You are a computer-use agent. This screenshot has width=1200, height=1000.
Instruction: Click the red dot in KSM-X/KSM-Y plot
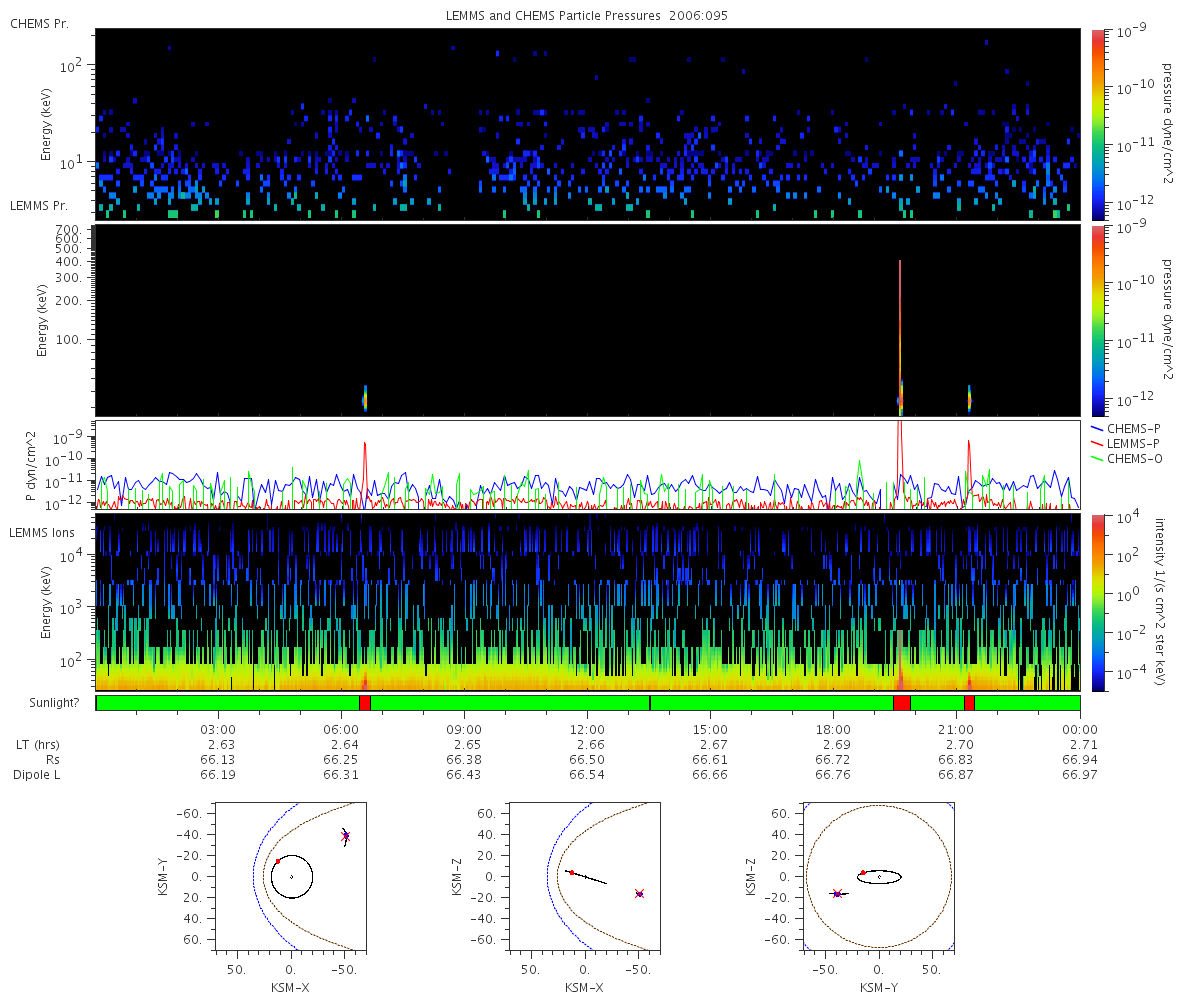[277, 861]
